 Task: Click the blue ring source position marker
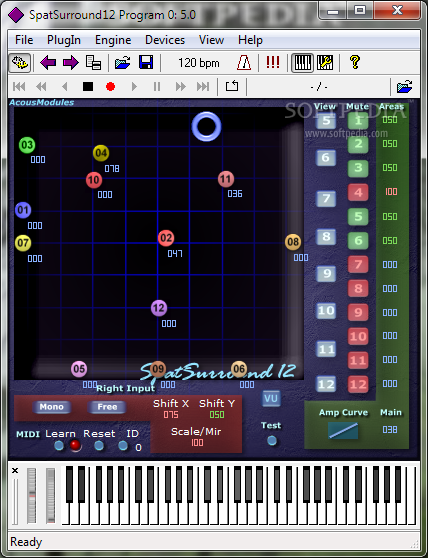(x=206, y=126)
